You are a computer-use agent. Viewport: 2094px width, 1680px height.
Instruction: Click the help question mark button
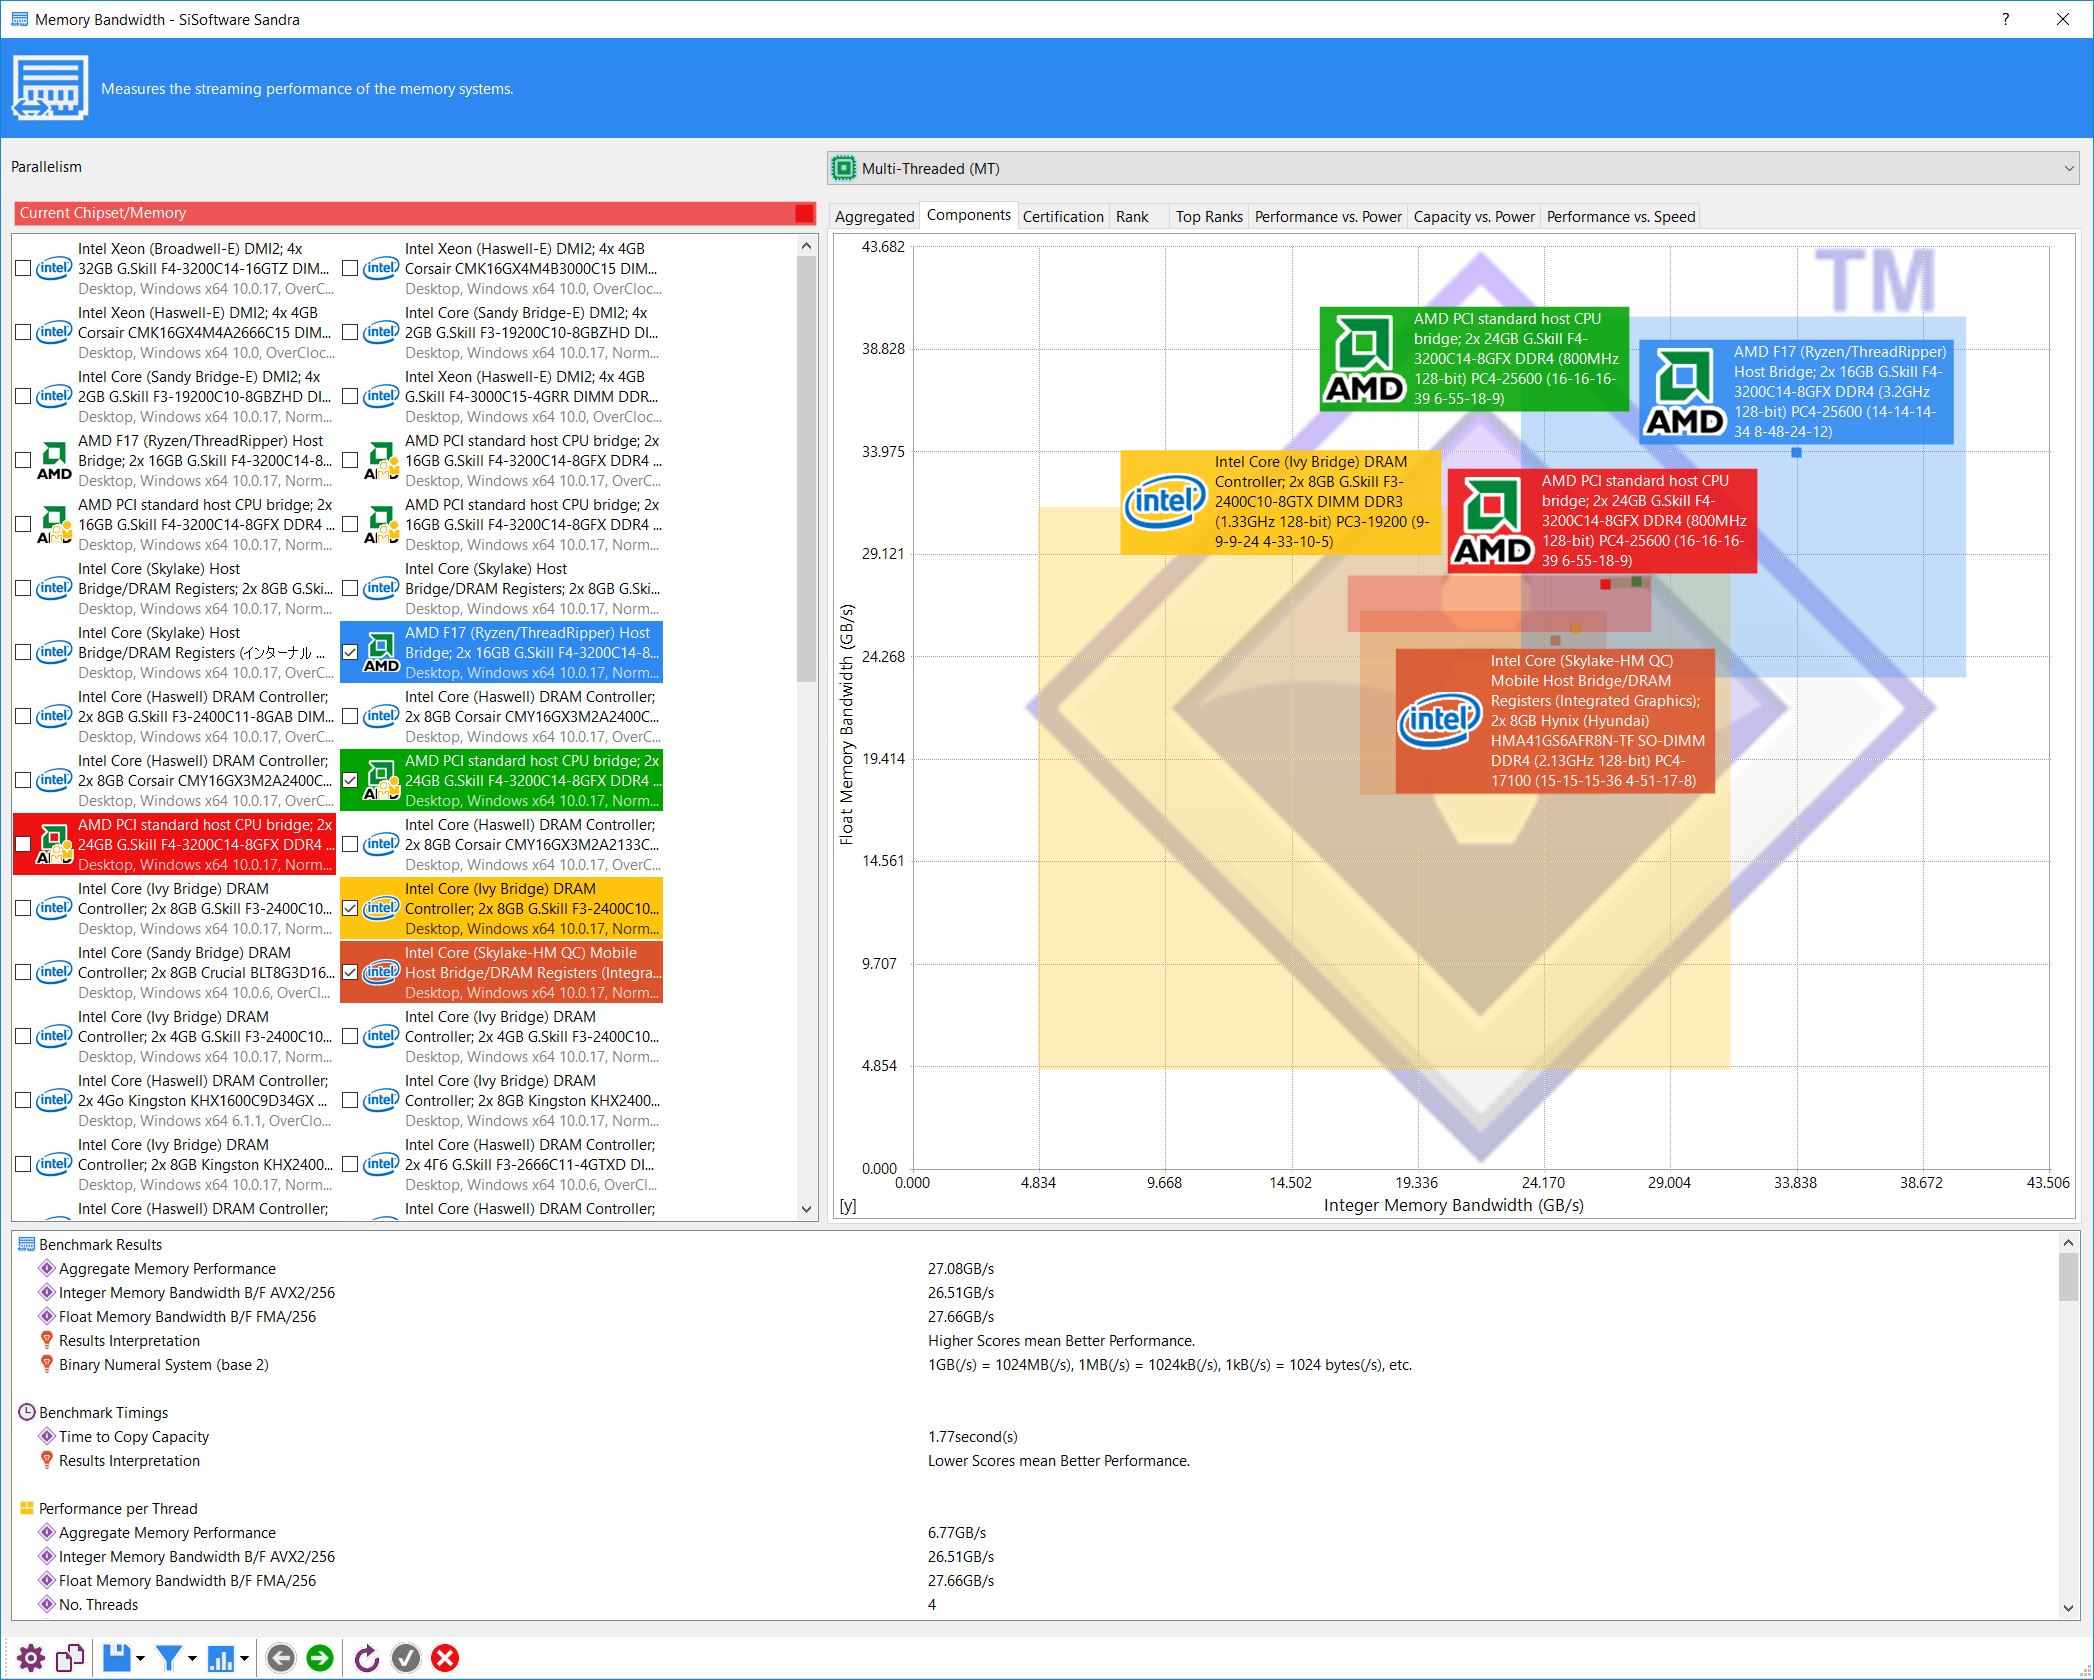point(2005,19)
